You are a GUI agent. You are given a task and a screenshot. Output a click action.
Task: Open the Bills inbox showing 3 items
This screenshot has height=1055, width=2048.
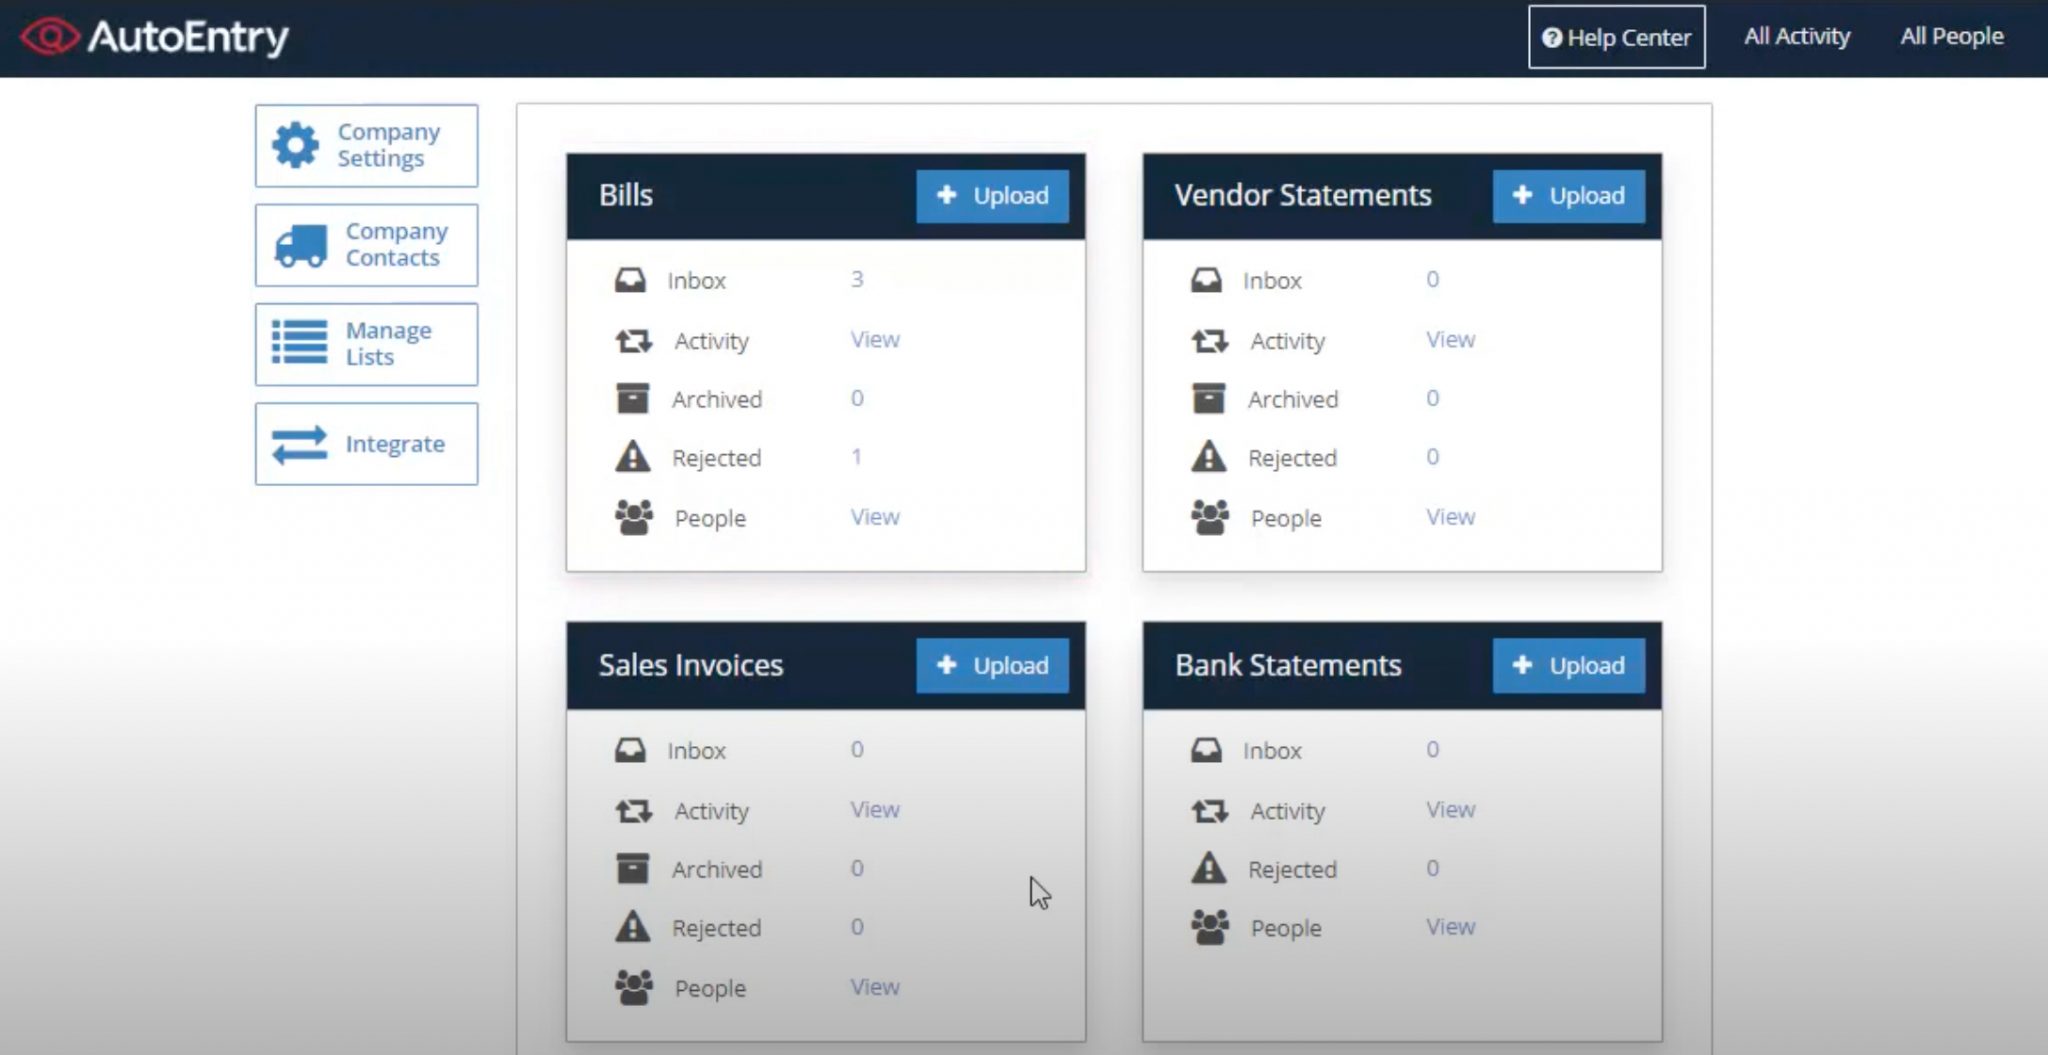tap(856, 280)
